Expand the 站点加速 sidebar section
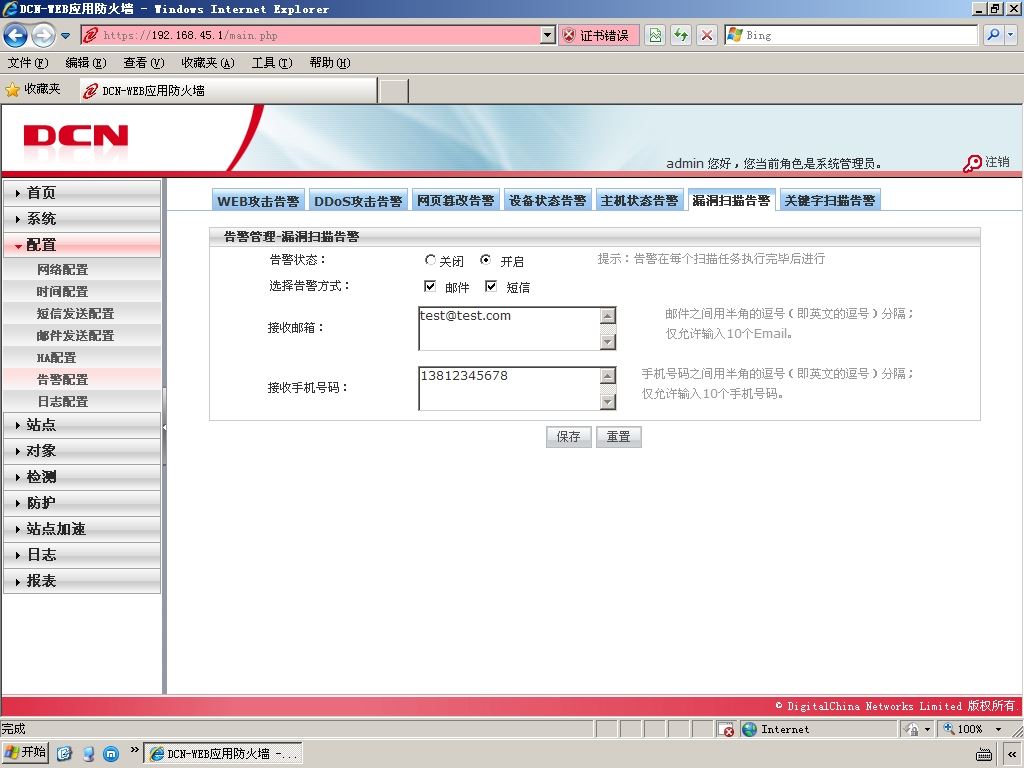The image size is (1024, 768). coord(82,529)
